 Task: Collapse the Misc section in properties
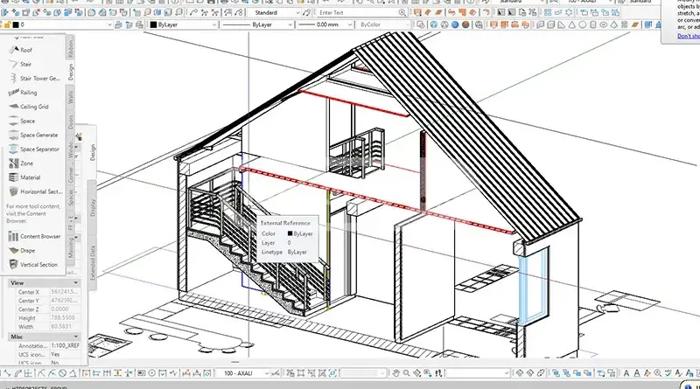tap(75, 337)
